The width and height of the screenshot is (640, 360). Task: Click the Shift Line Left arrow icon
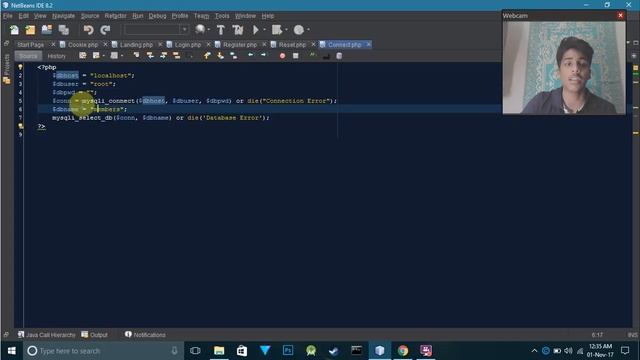pos(251,55)
